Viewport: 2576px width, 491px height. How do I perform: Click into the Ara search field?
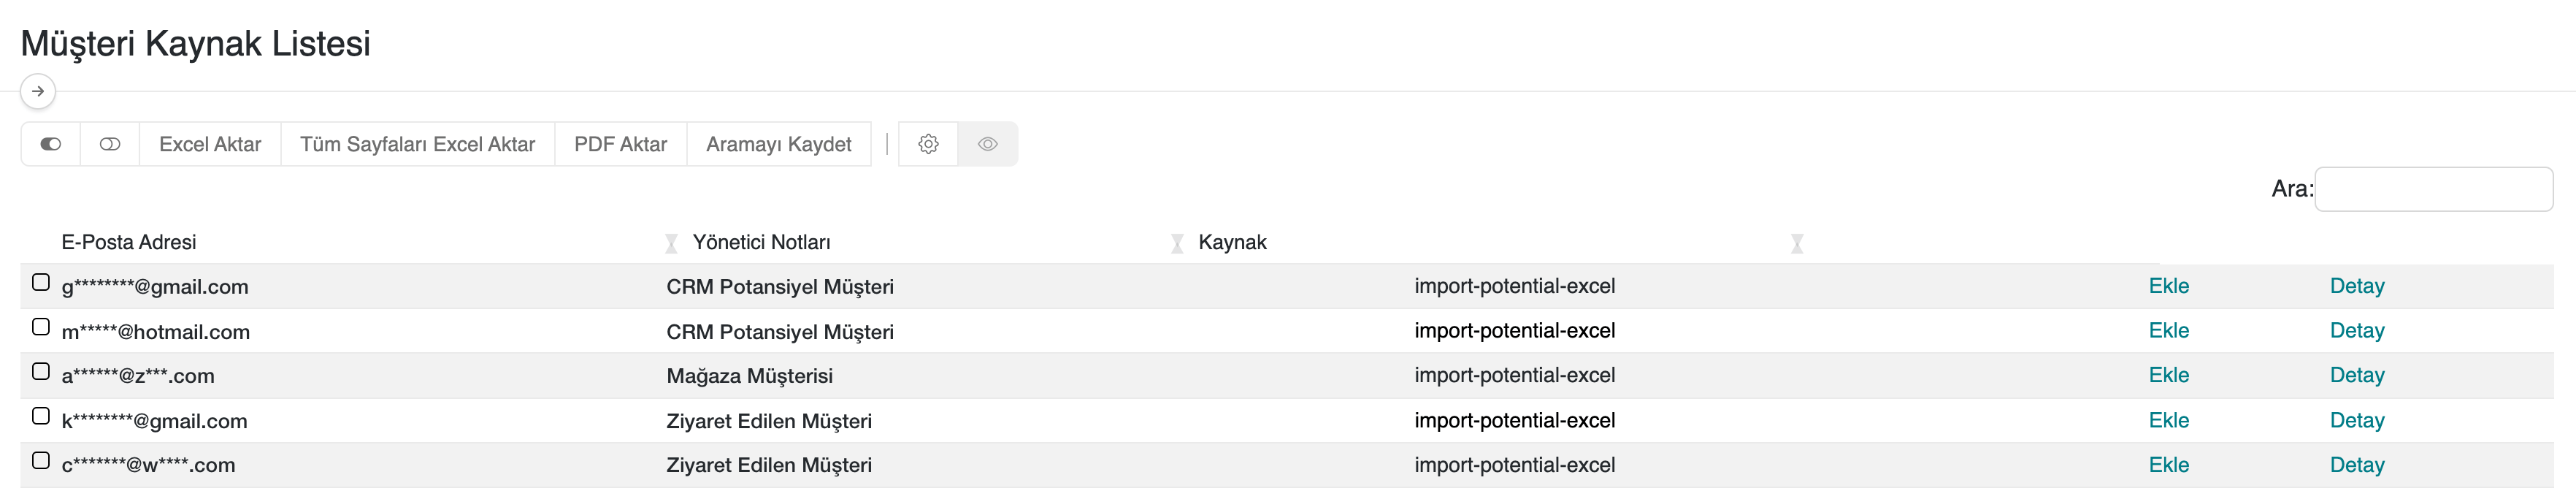2433,189
